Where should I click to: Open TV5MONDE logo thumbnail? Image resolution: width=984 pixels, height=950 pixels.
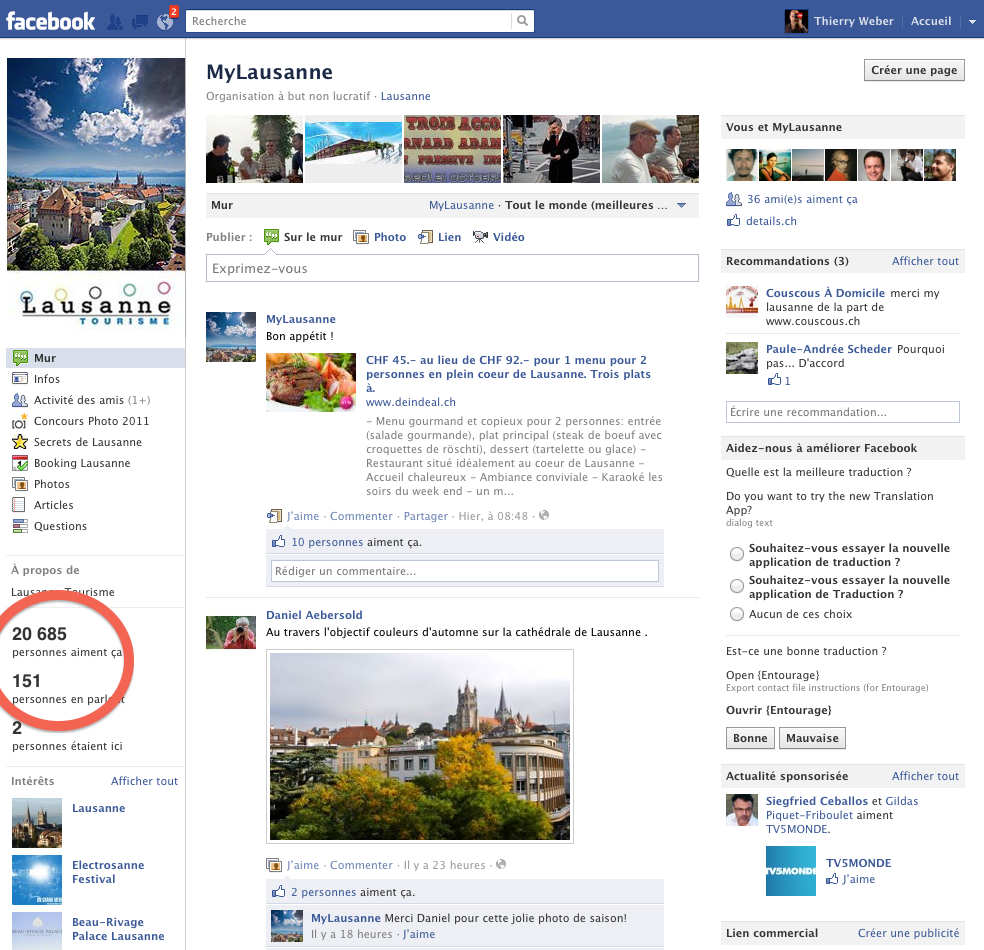791,871
